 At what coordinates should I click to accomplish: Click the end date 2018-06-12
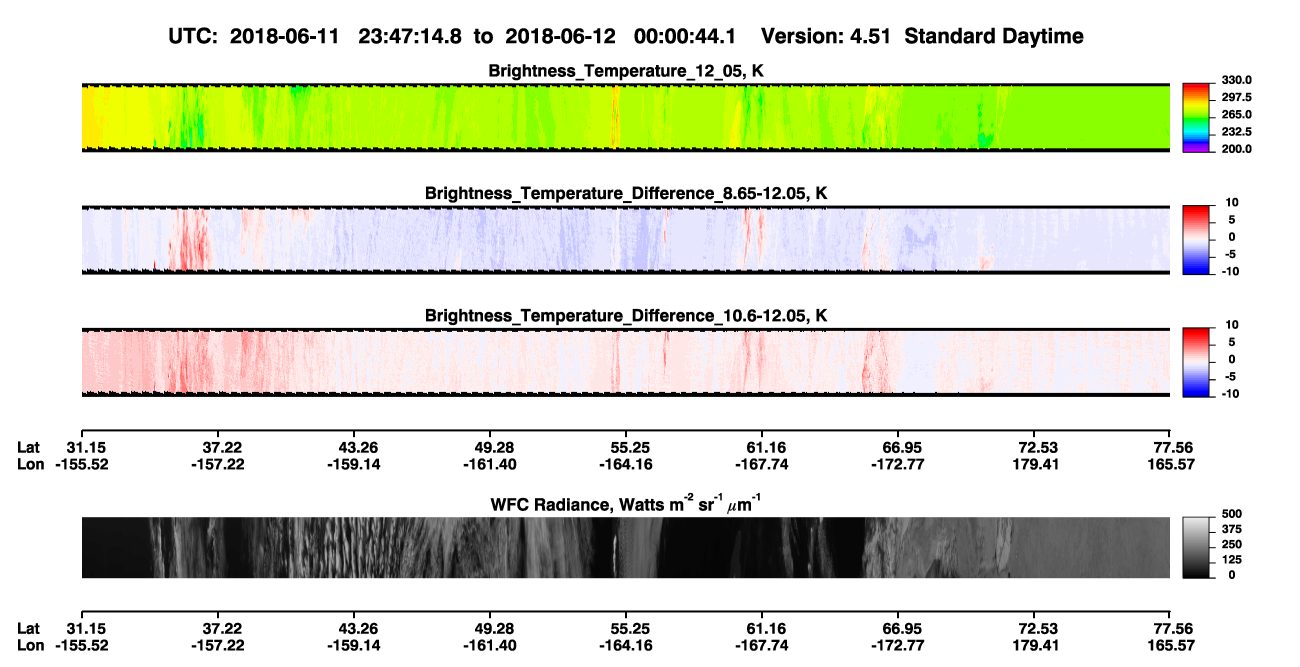[x=560, y=36]
